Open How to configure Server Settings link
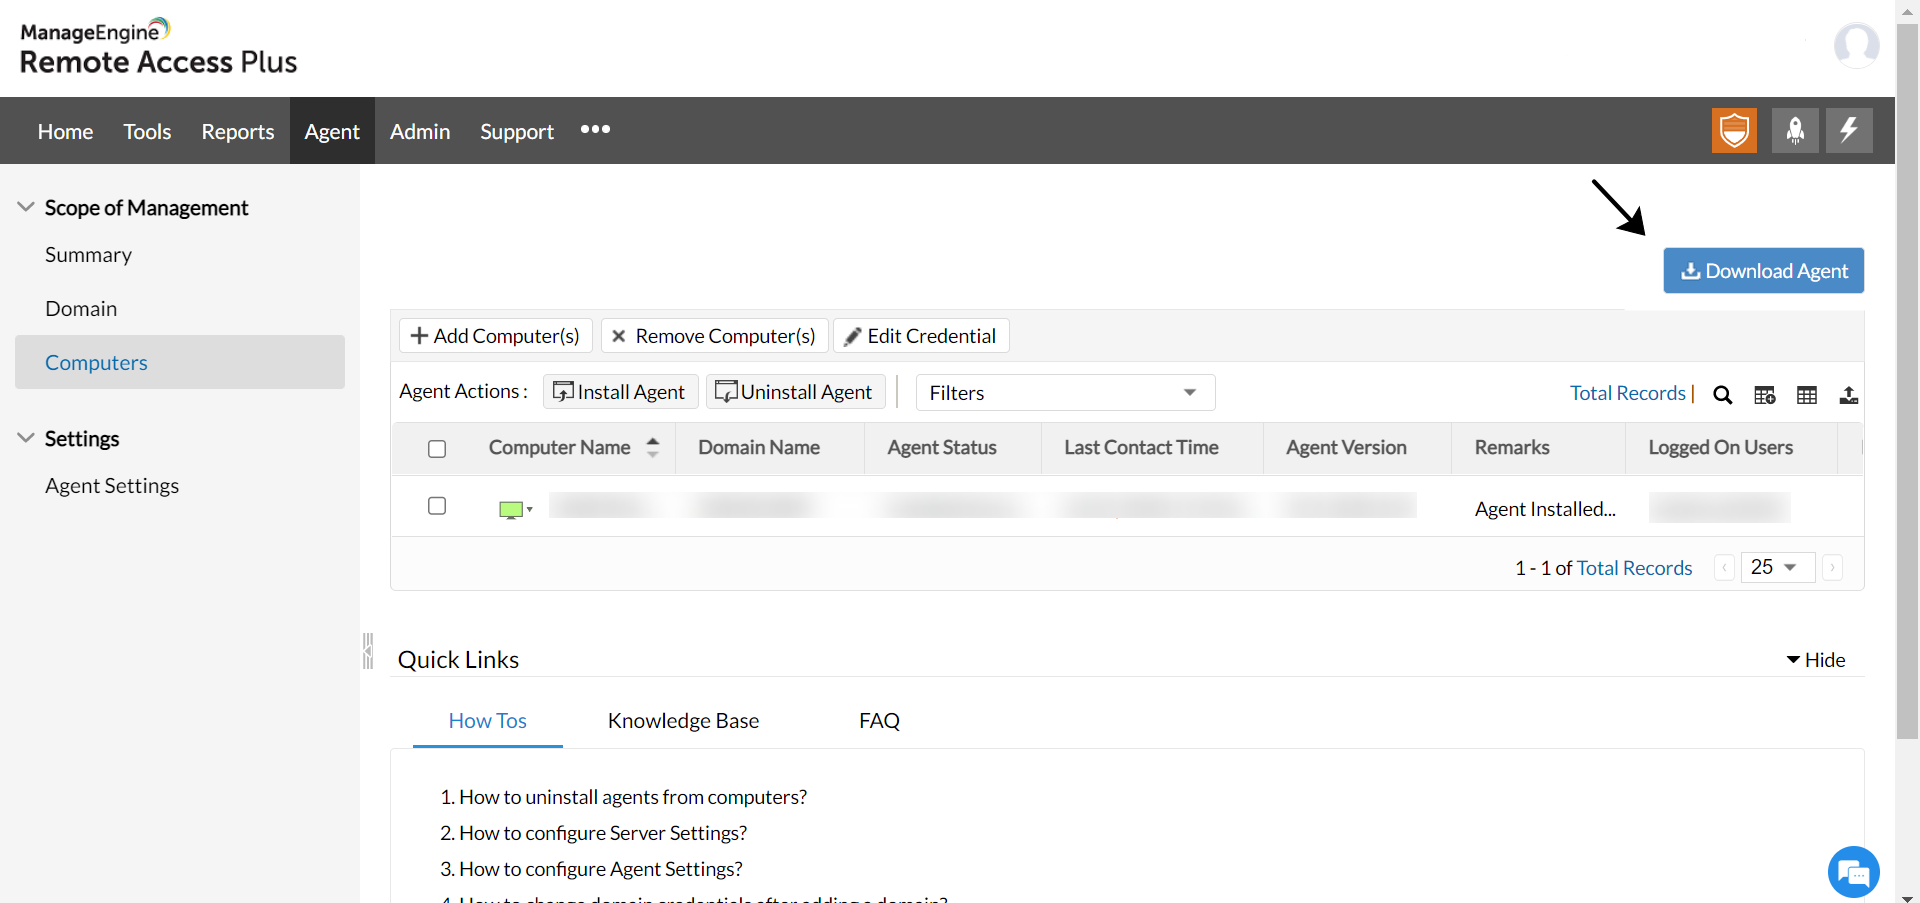1920x903 pixels. pos(602,832)
